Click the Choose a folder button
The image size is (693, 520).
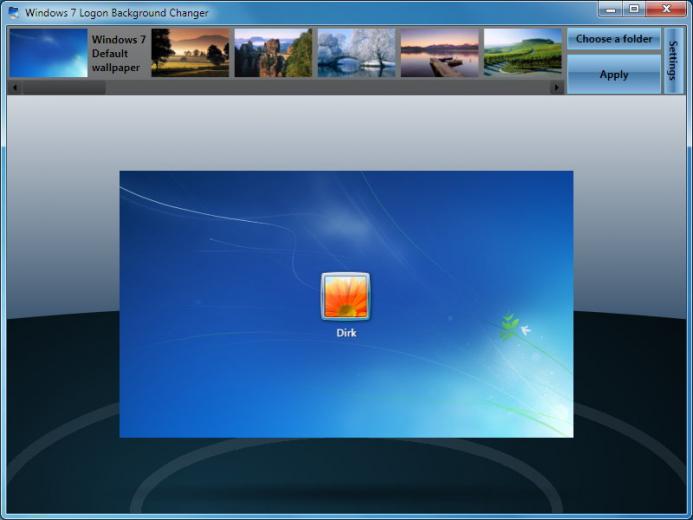pos(614,39)
